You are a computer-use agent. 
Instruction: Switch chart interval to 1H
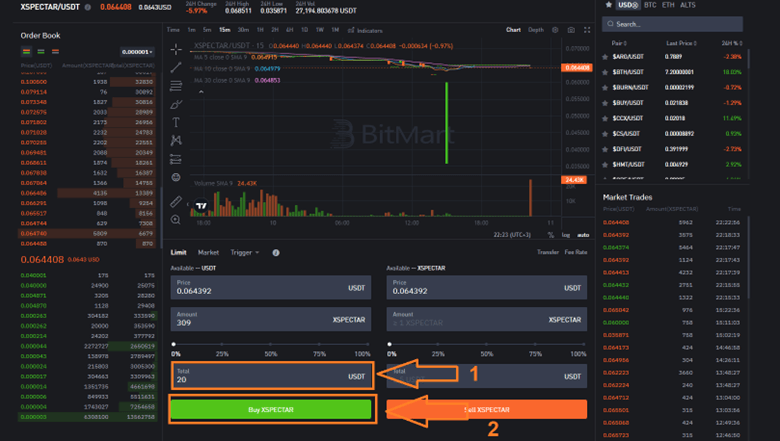coord(260,30)
